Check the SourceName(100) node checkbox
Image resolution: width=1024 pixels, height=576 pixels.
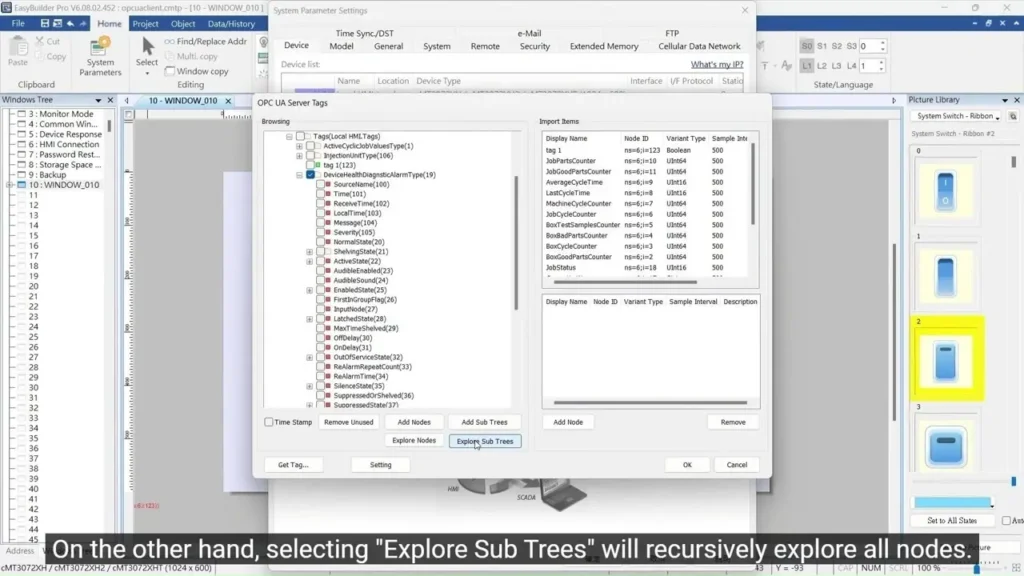pos(321,185)
